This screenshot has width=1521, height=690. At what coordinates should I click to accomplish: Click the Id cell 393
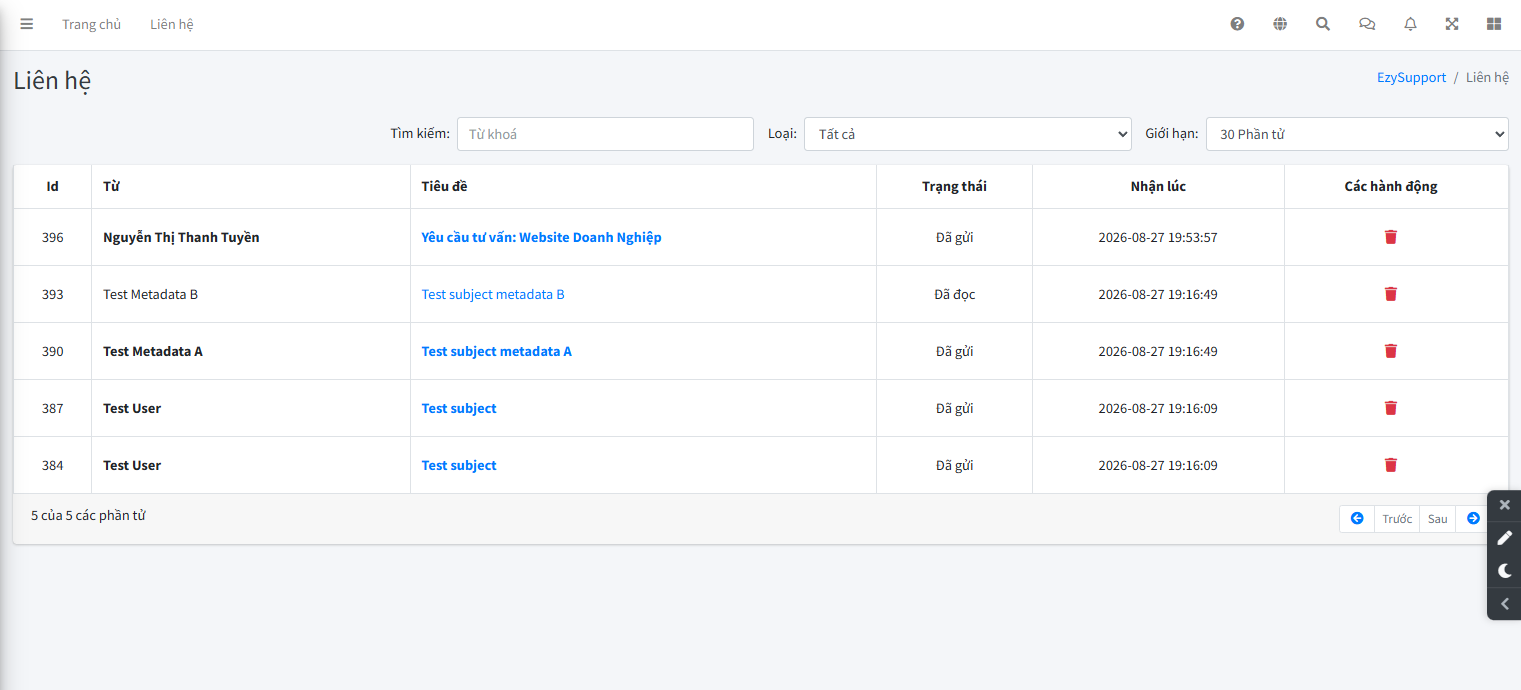[x=52, y=294]
